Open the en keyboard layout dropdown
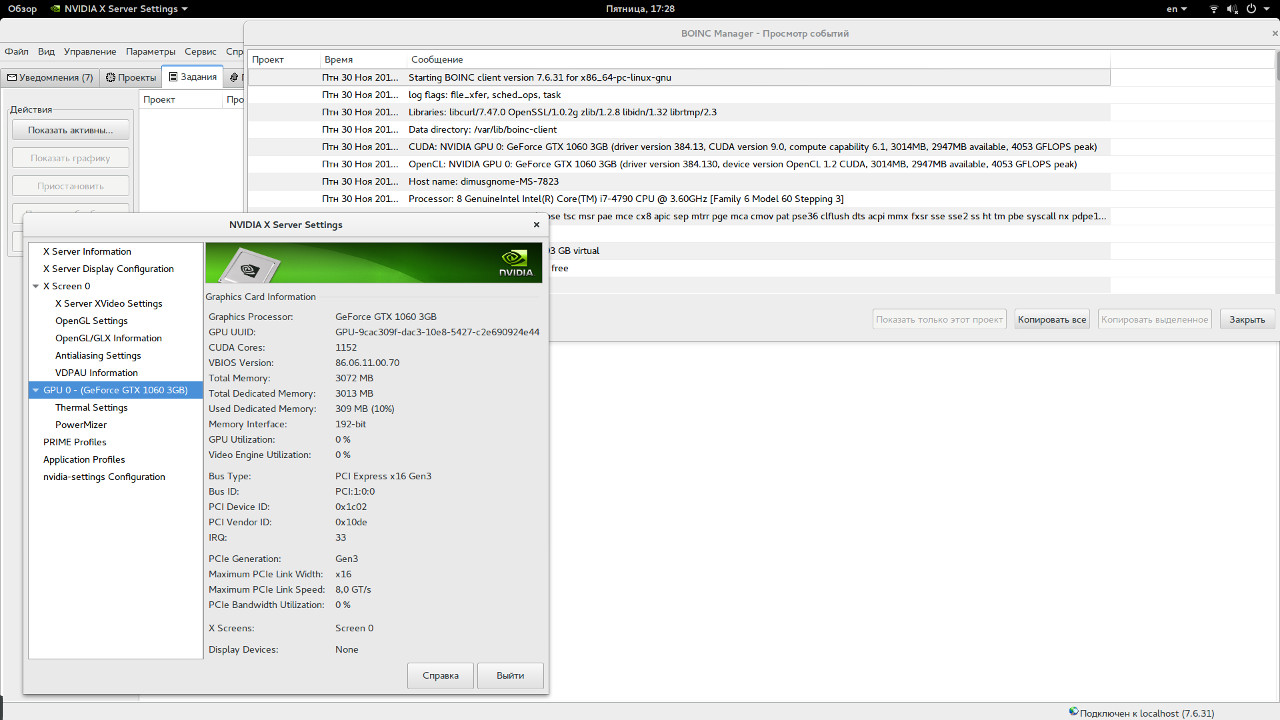This screenshot has height=720, width=1280. [x=1177, y=9]
